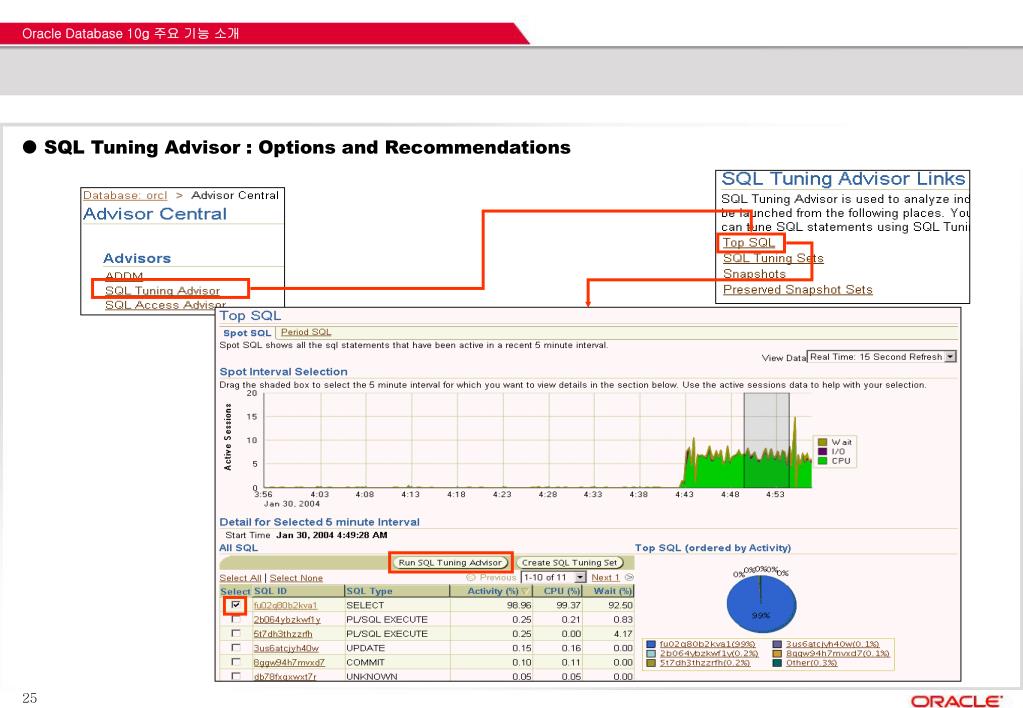1023x708 pixels.
Task: Click the Activity (%) sort triangle icon
Action: [524, 591]
